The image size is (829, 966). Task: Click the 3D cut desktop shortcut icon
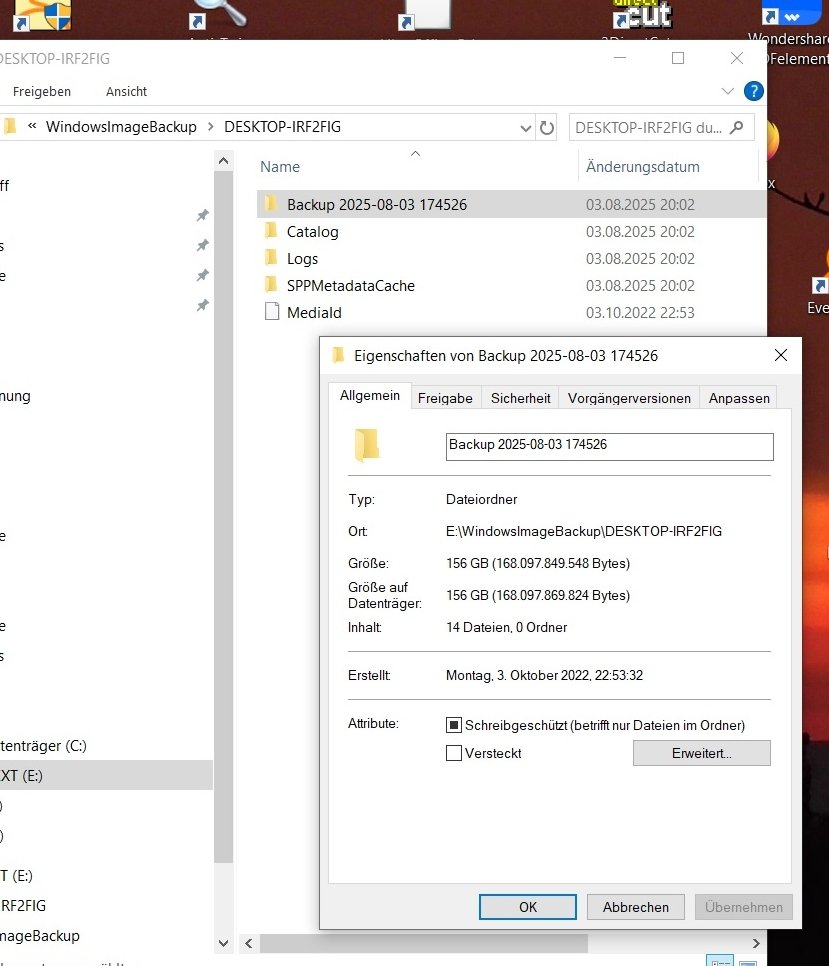(642, 15)
